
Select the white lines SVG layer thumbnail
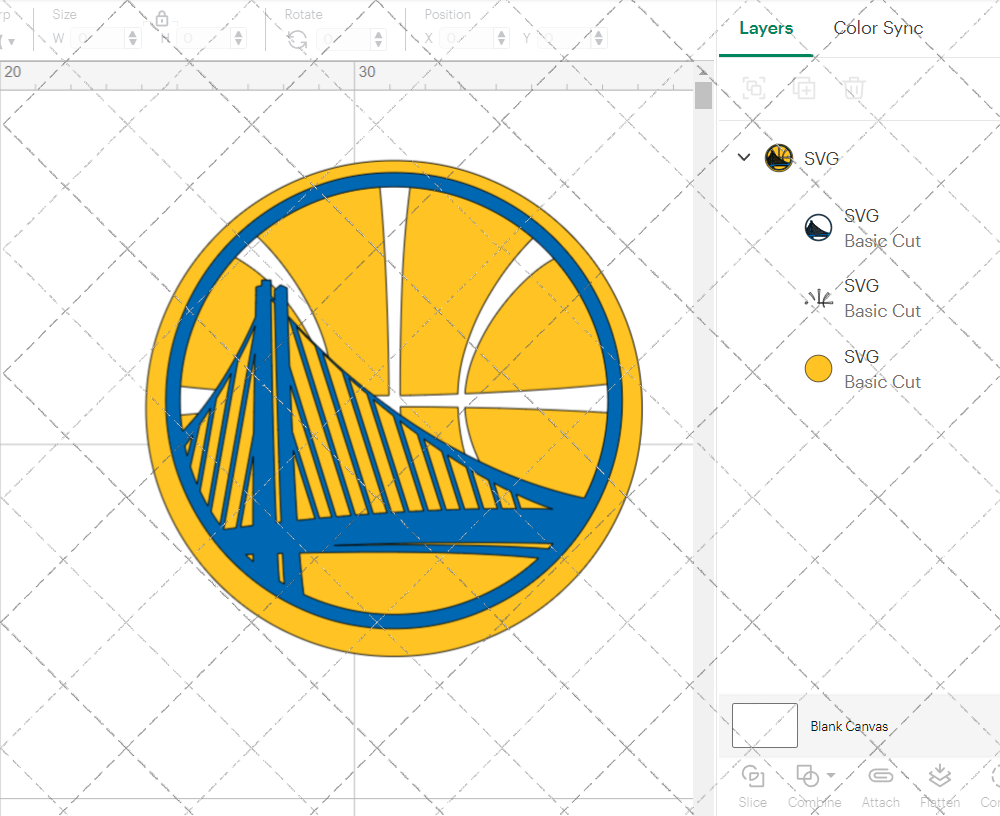[818, 298]
